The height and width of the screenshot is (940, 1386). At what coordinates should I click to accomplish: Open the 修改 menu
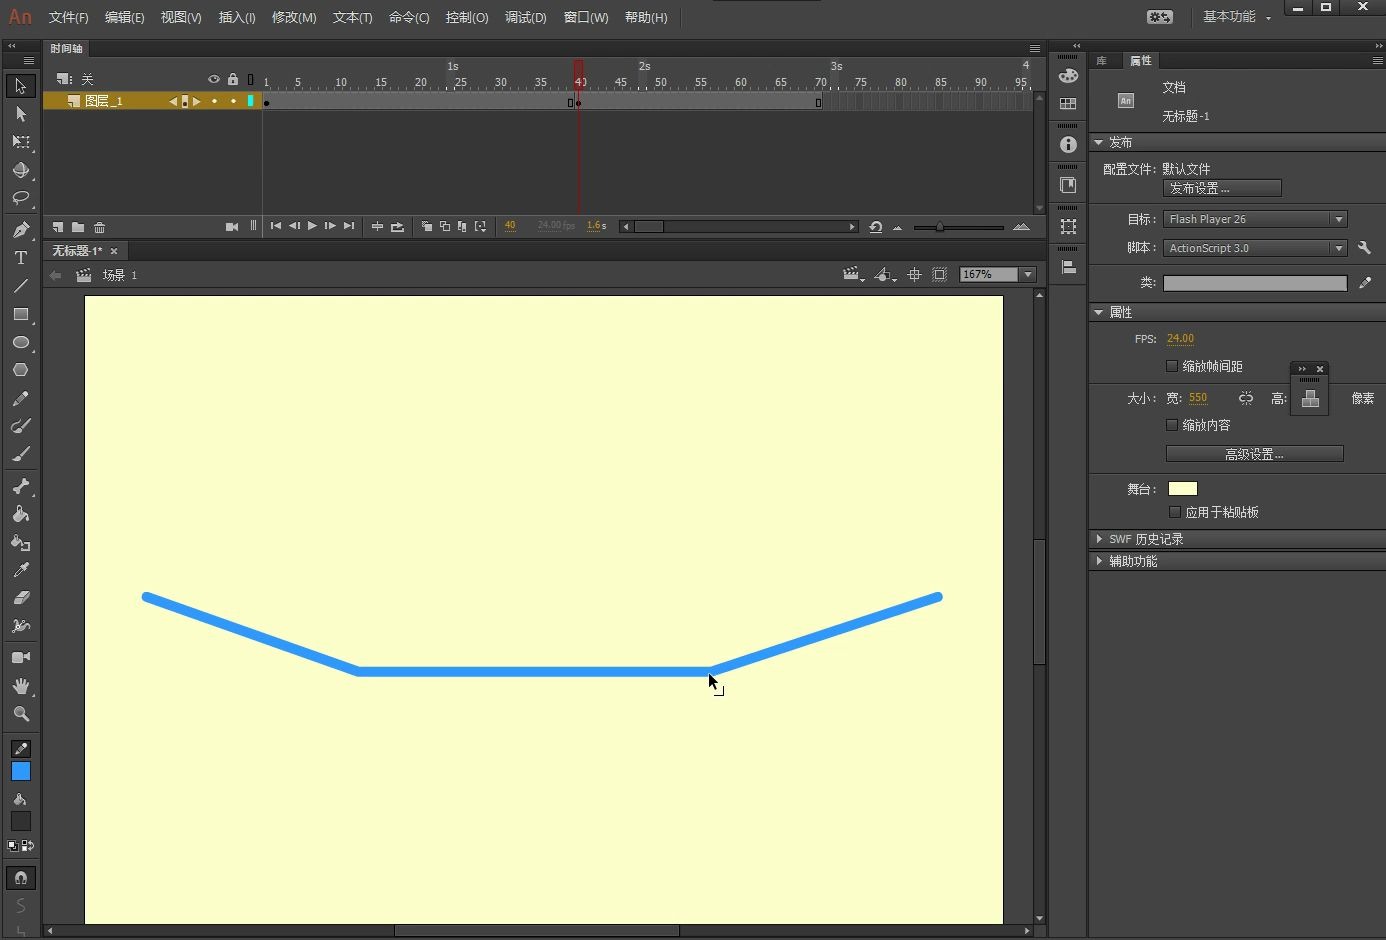click(x=293, y=17)
